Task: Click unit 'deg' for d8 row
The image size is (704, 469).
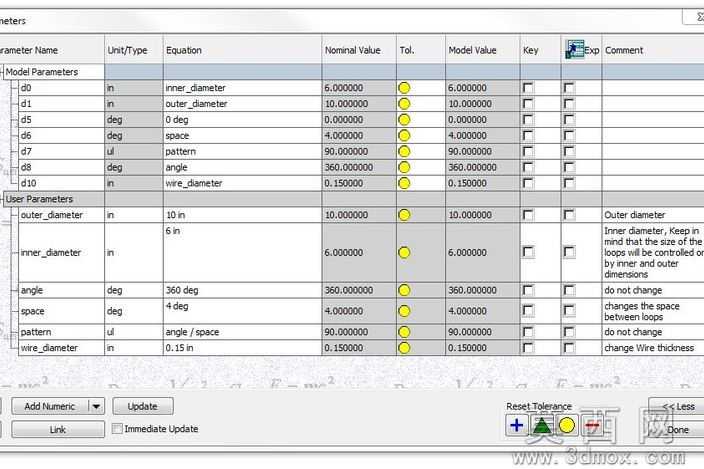Action: coord(134,167)
